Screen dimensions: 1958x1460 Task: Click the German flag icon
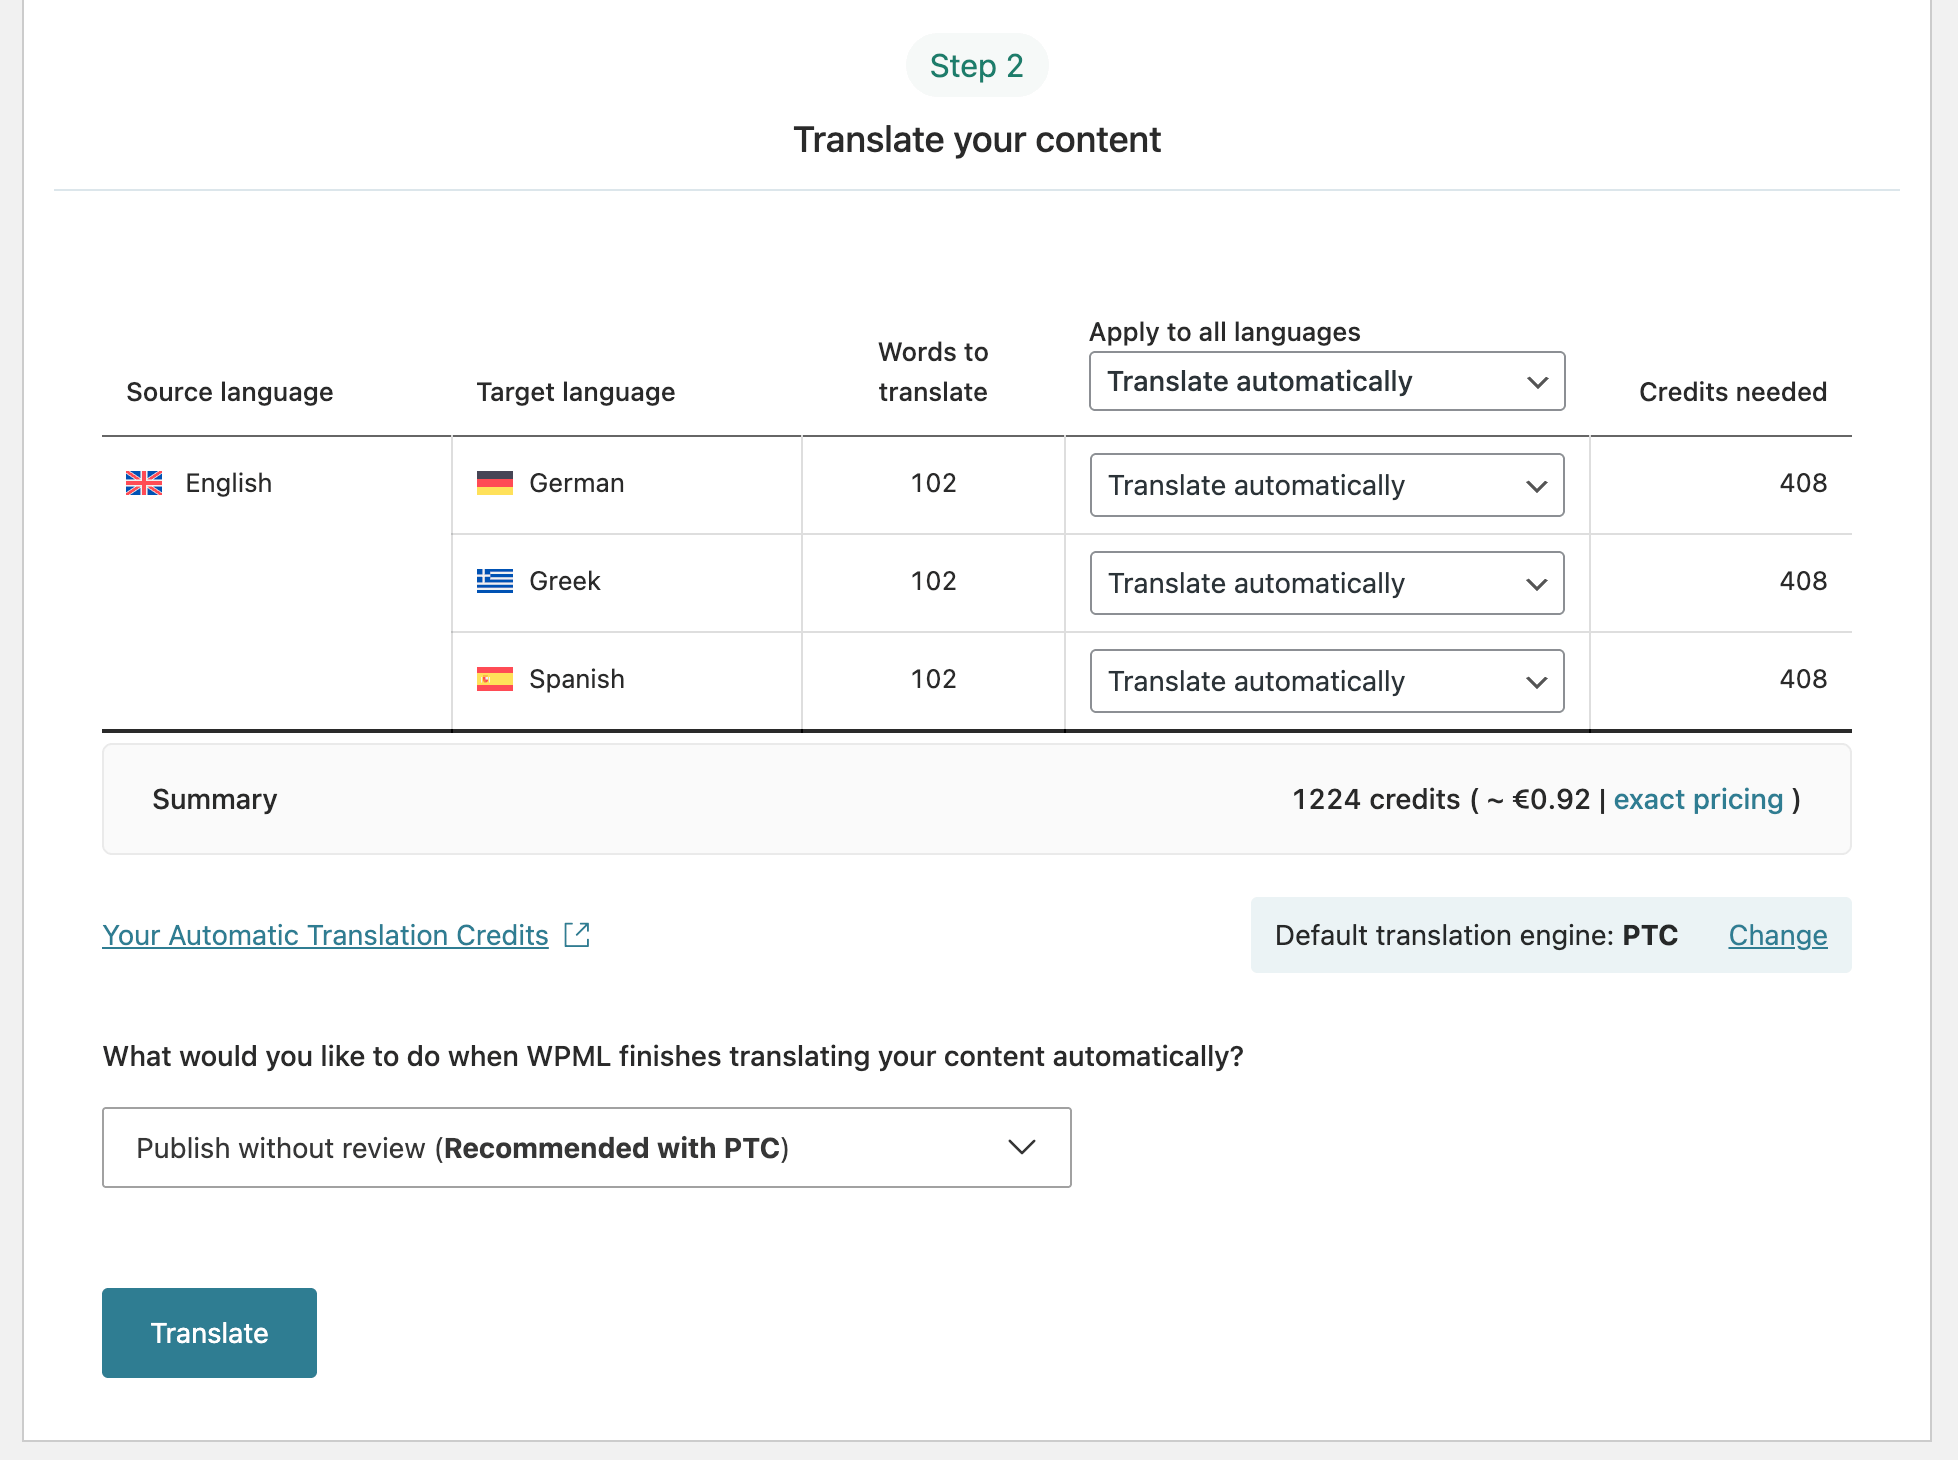tap(494, 483)
